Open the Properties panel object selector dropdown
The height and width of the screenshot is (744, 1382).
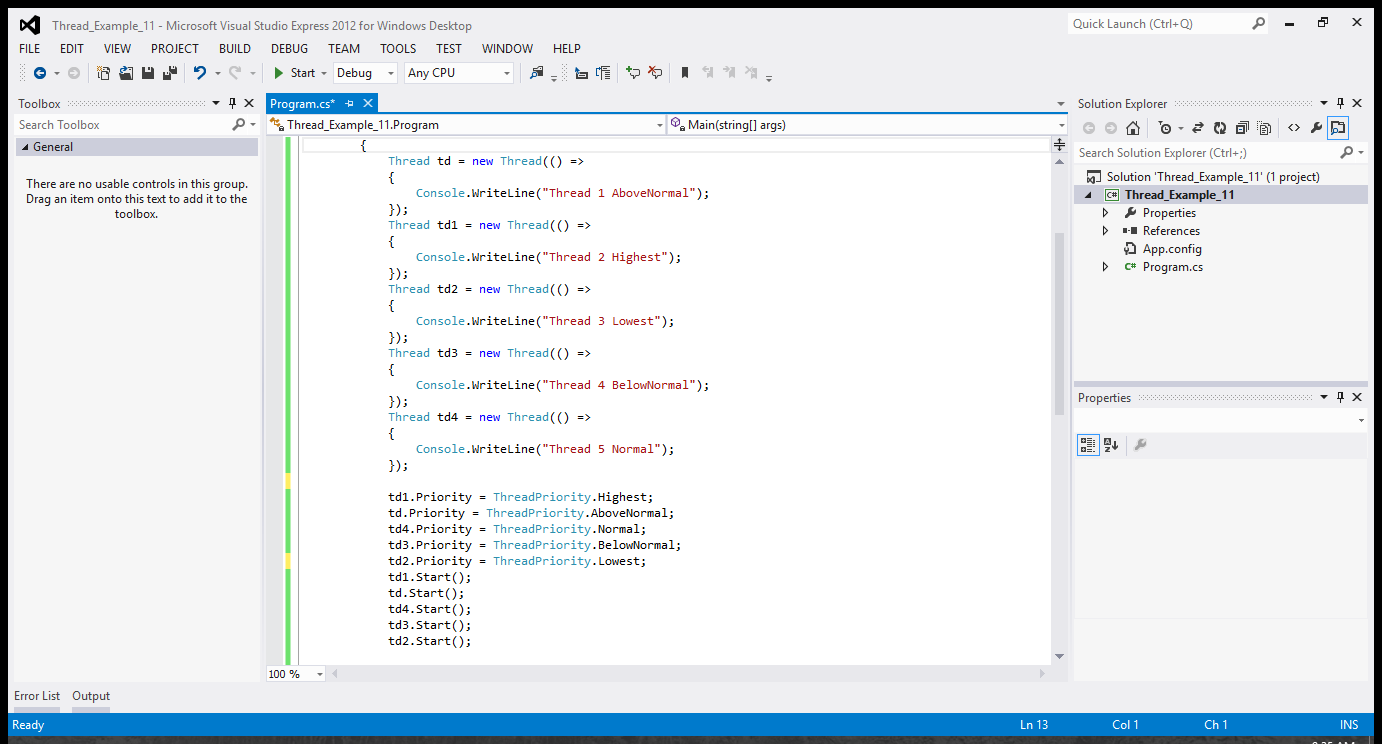1361,421
